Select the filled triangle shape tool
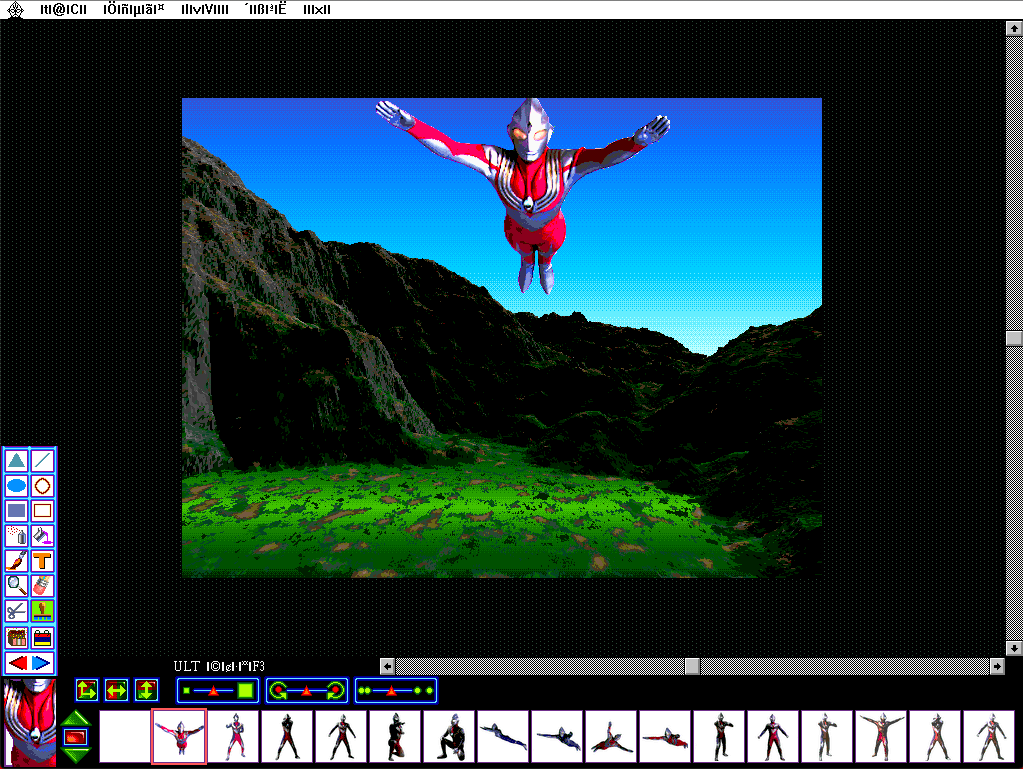The image size is (1023, 769). [x=16, y=460]
